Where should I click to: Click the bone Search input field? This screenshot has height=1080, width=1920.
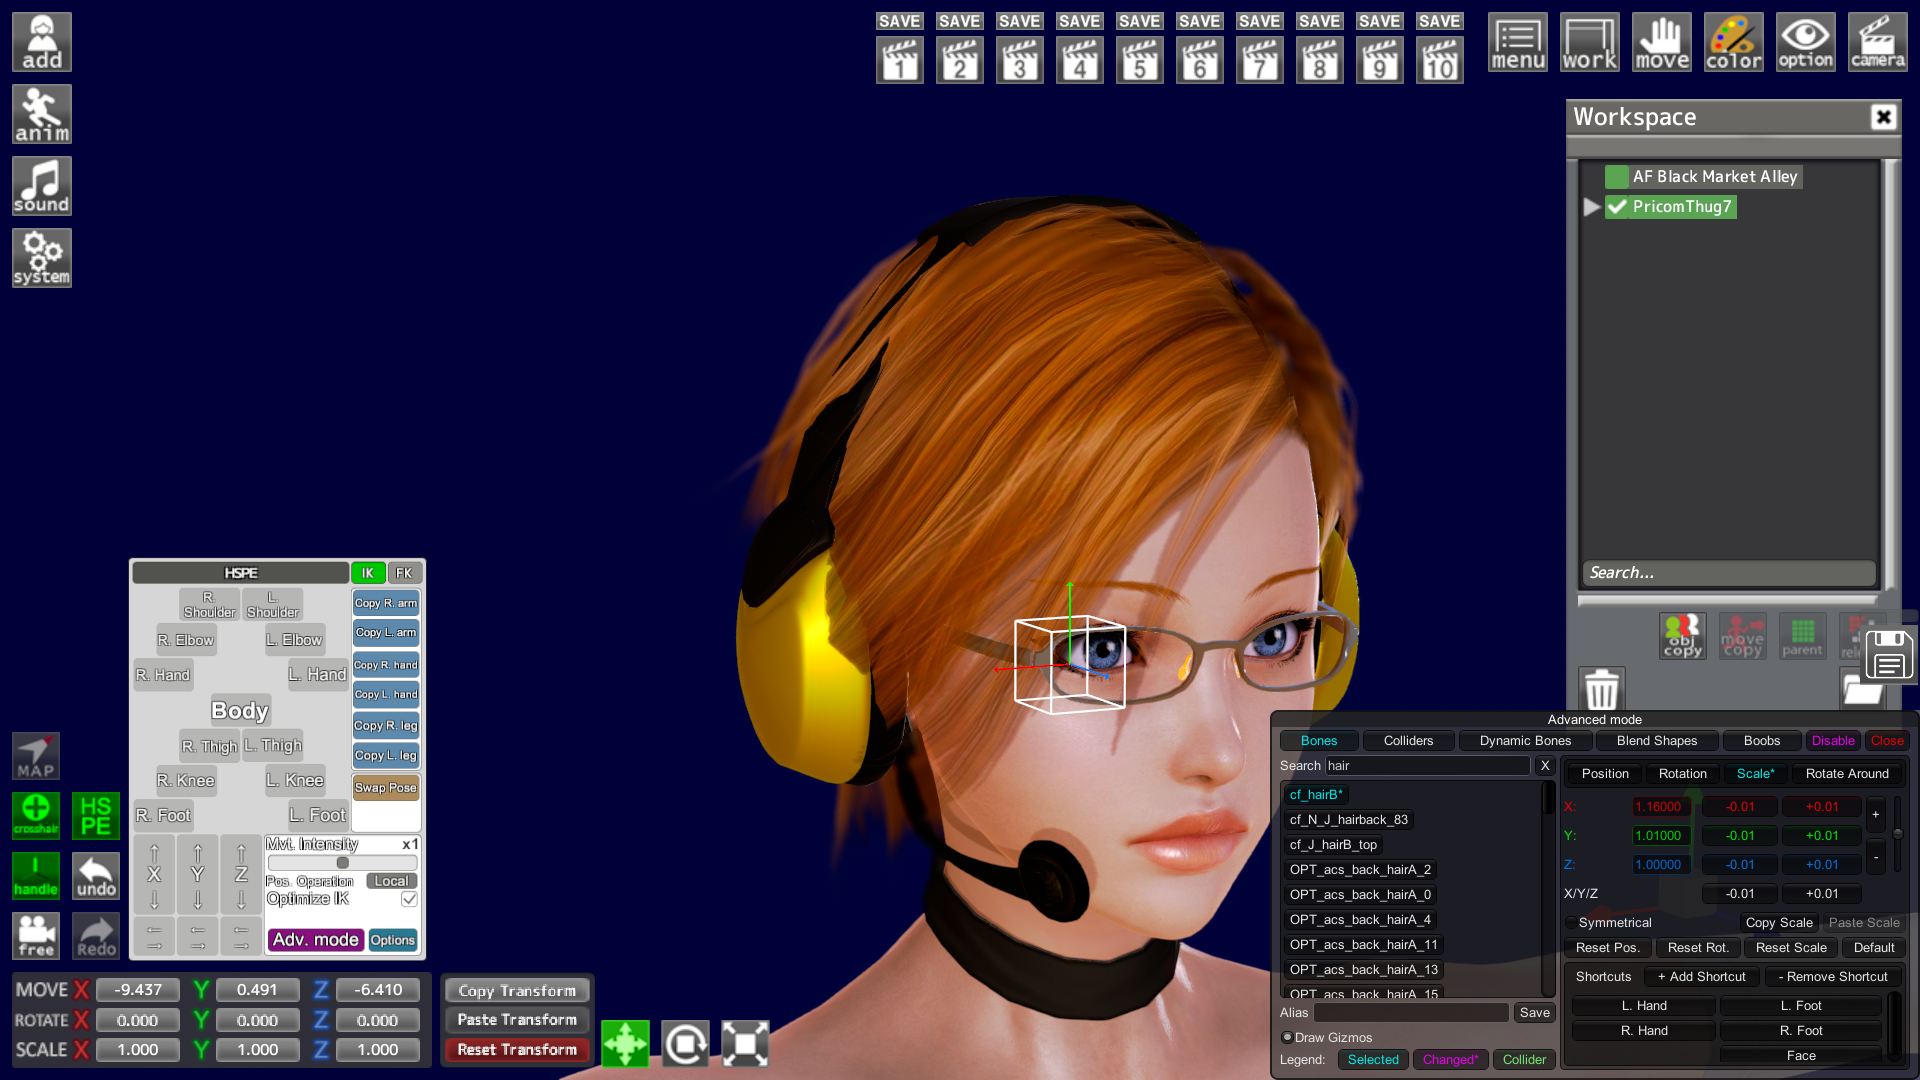[1427, 766]
